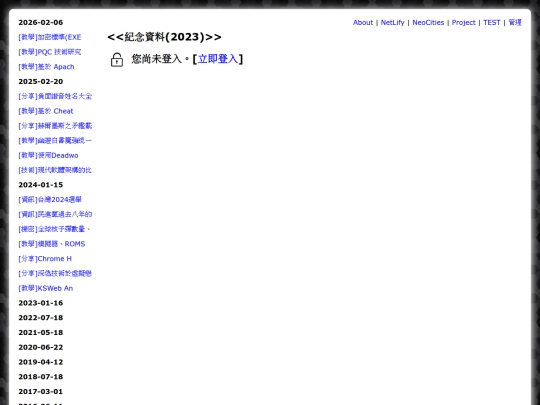Open the [資訊]台灣2024選舉 article link

pos(50,200)
